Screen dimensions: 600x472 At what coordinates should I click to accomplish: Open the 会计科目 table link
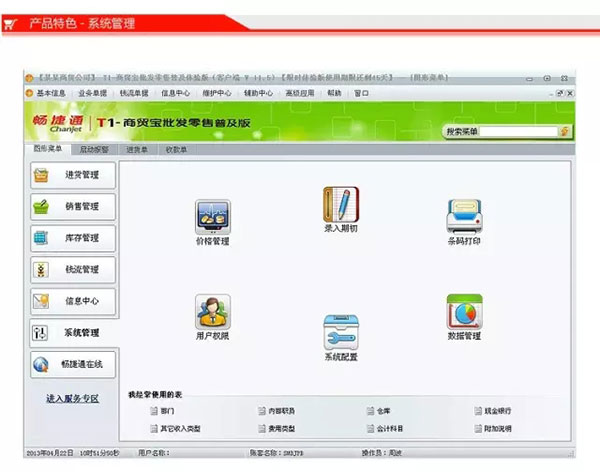click(x=390, y=428)
